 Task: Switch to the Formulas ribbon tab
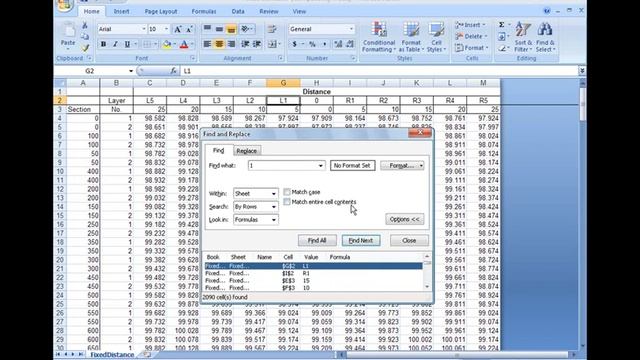204,11
